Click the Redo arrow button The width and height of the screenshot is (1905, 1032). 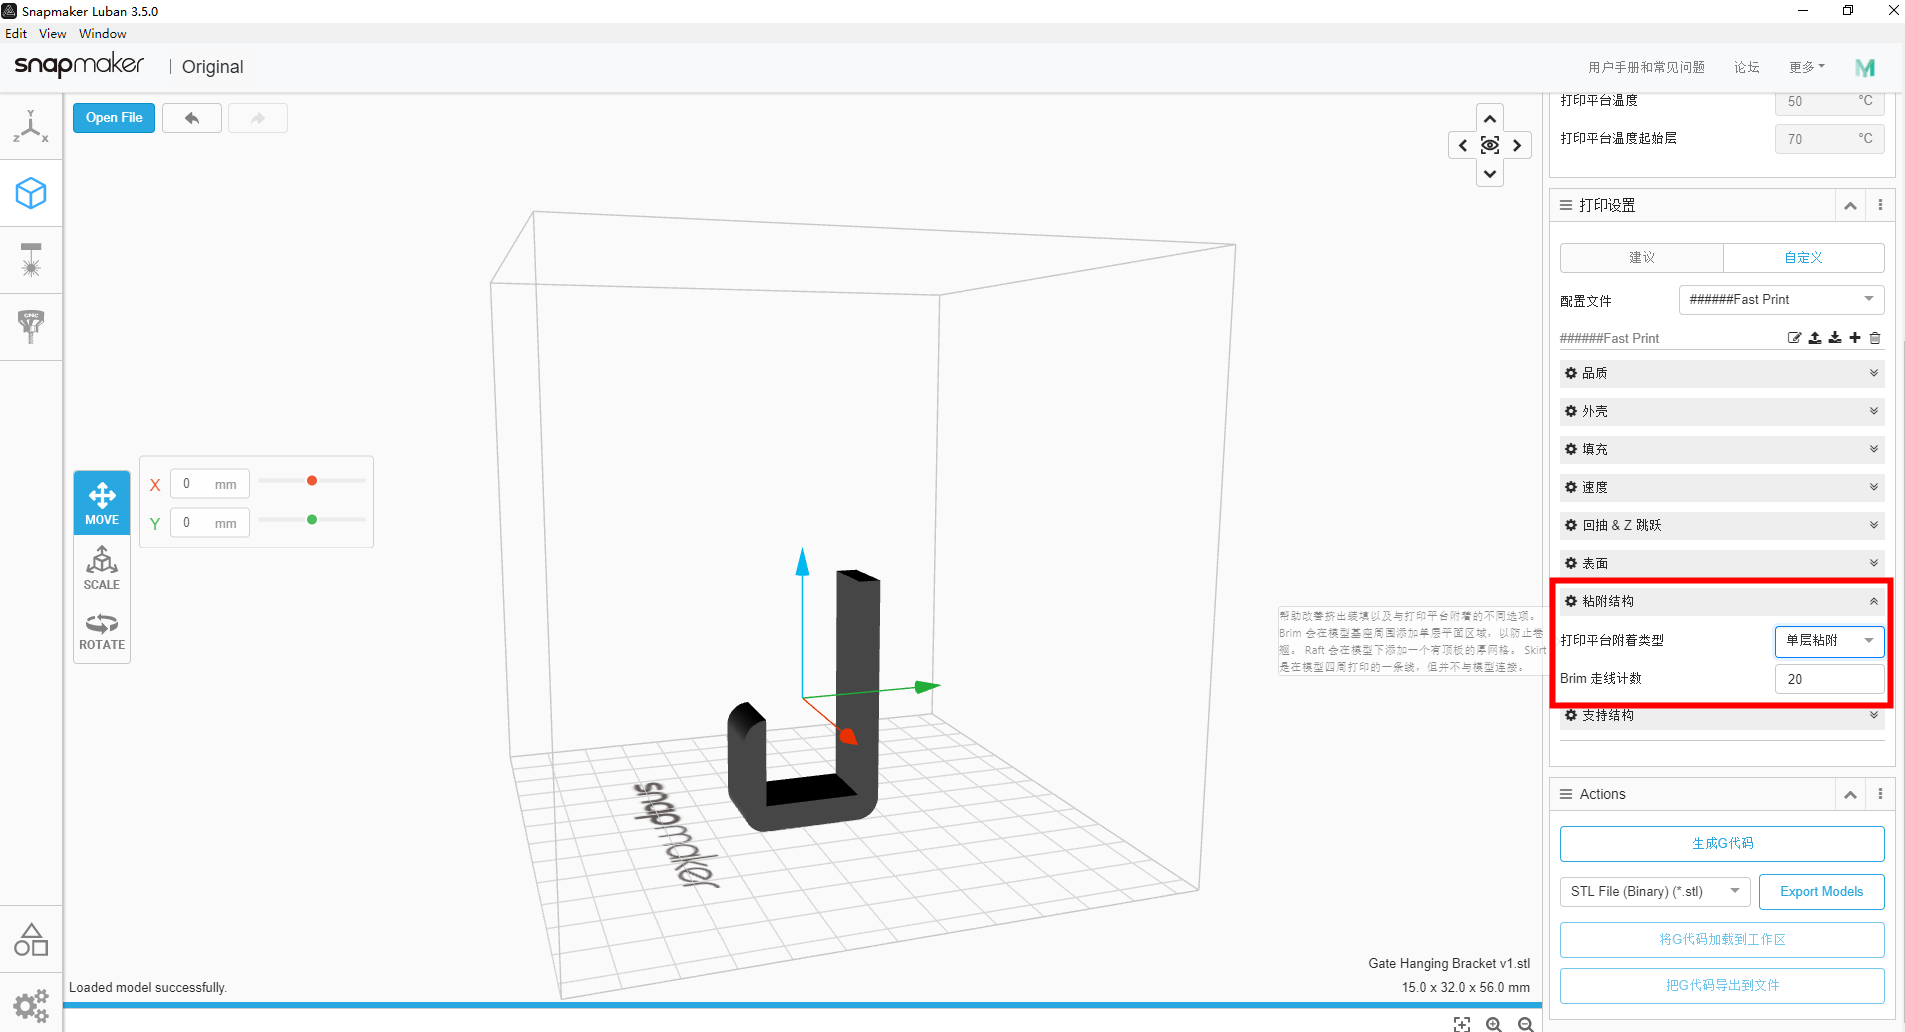258,118
